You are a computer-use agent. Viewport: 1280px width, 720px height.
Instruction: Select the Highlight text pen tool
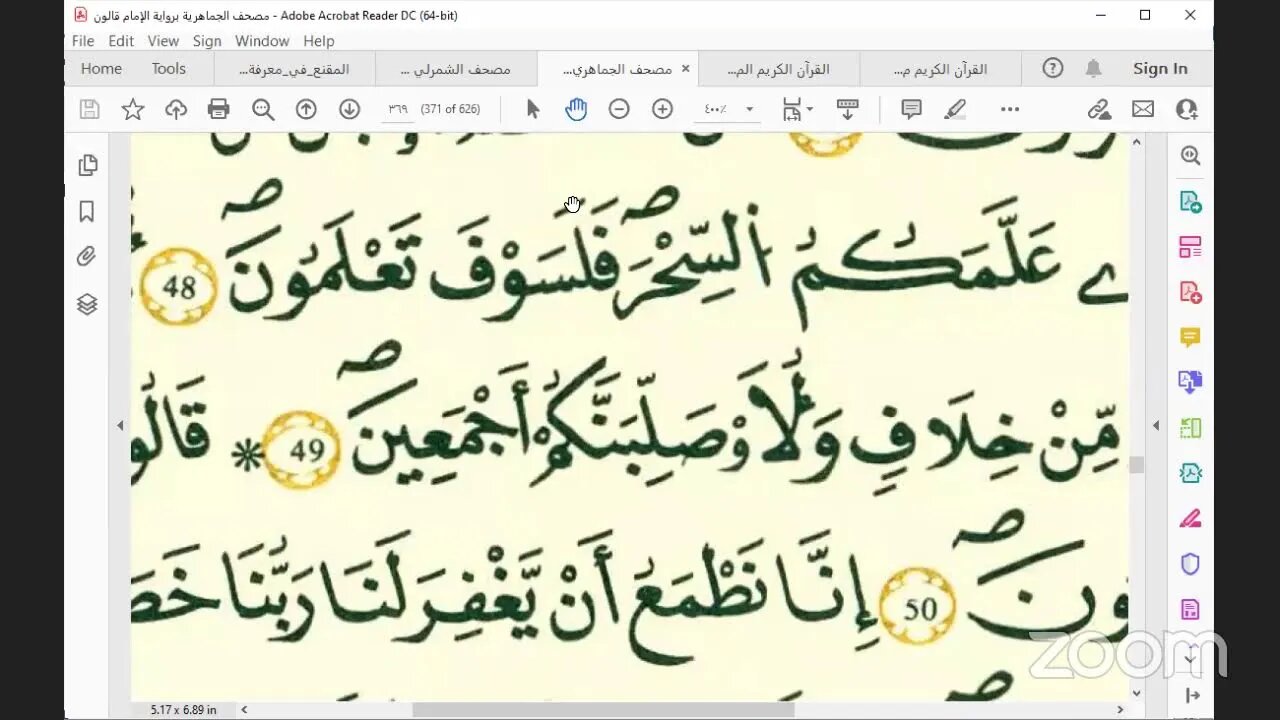(955, 109)
